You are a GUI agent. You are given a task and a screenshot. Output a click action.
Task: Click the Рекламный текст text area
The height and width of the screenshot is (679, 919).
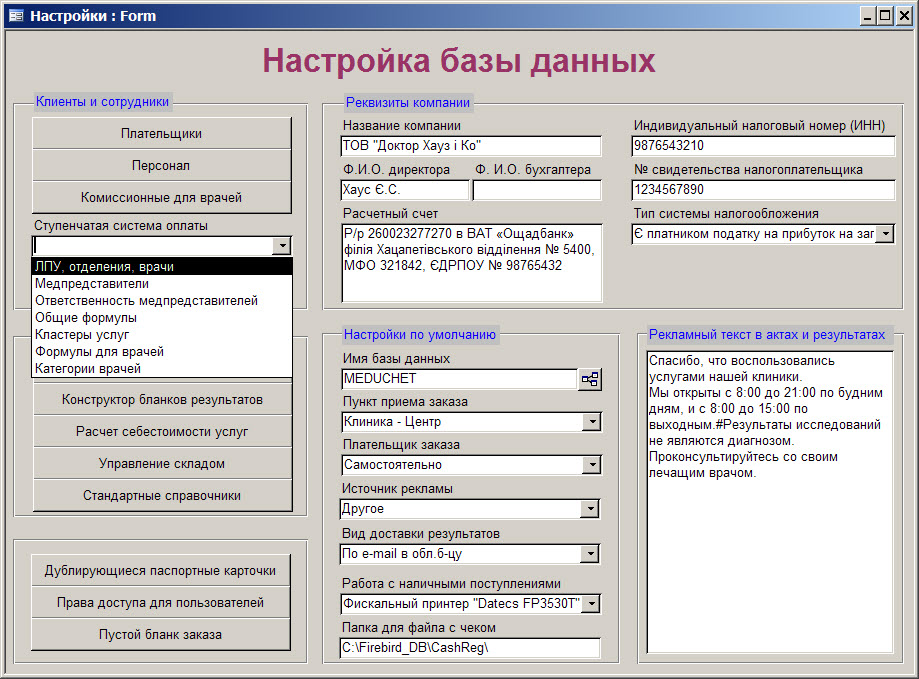click(770, 502)
